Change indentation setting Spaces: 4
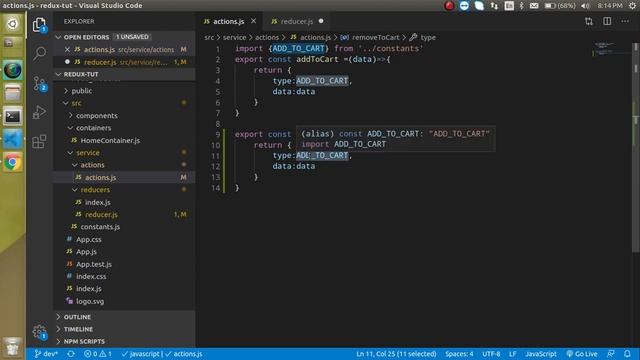 tap(459, 354)
